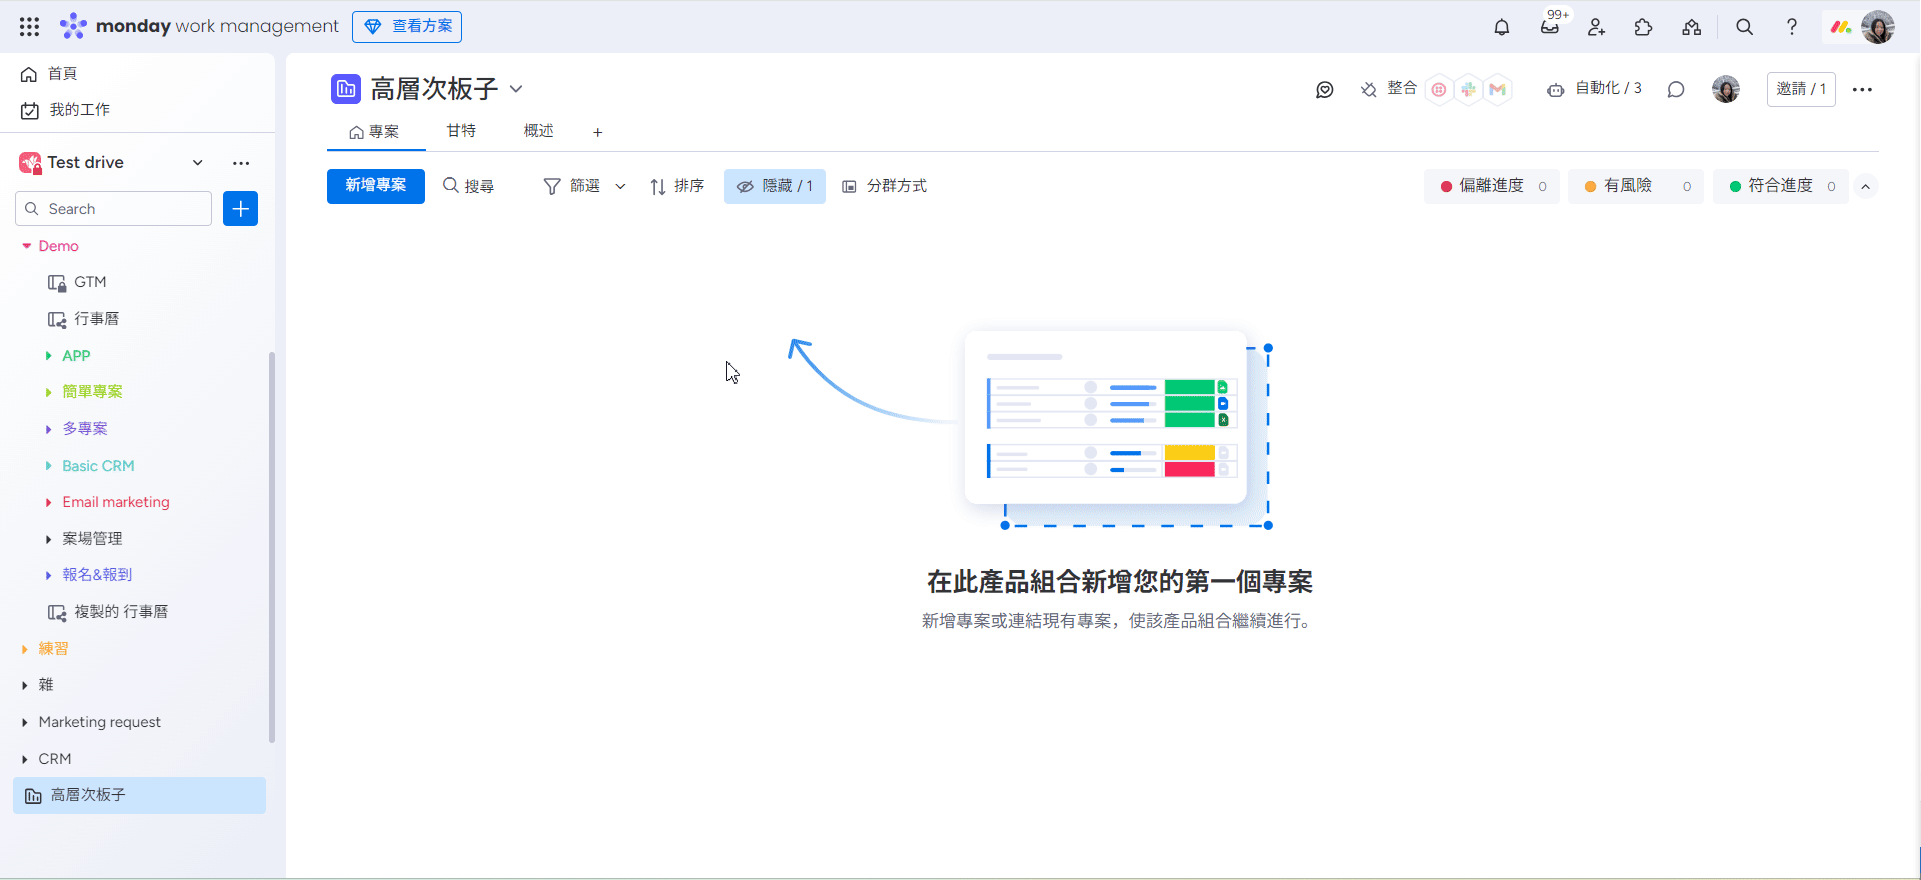Open the apps grid switcher icon

[29, 27]
